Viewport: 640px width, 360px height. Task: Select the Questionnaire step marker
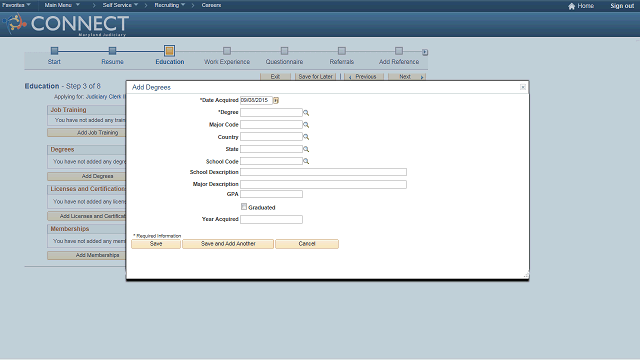[284, 51]
